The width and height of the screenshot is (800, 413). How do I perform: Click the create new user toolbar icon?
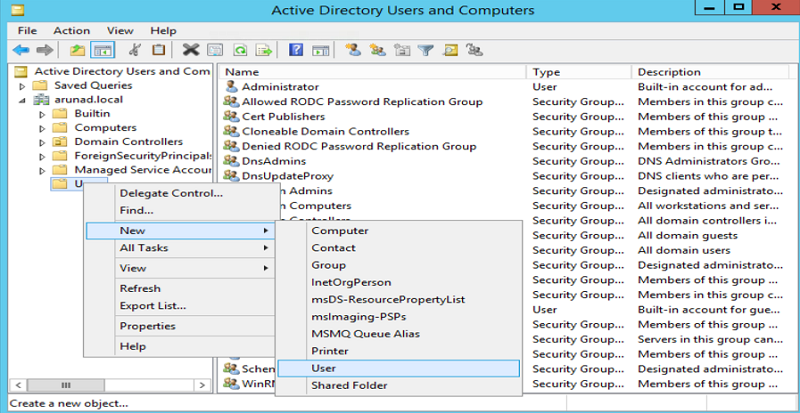(x=353, y=50)
